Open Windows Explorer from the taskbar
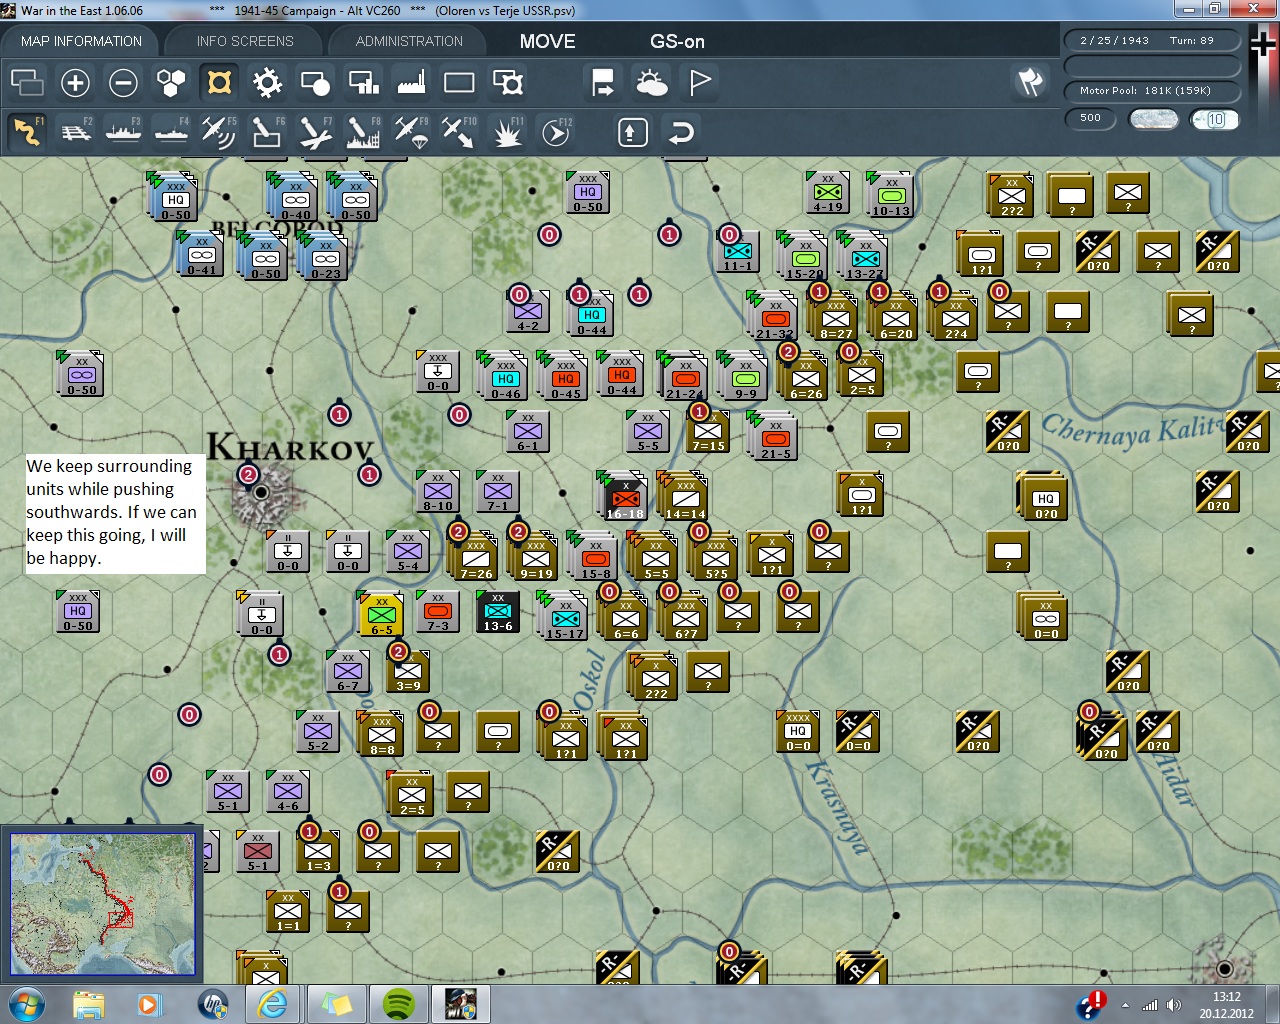This screenshot has height=1024, width=1280. 89,1004
